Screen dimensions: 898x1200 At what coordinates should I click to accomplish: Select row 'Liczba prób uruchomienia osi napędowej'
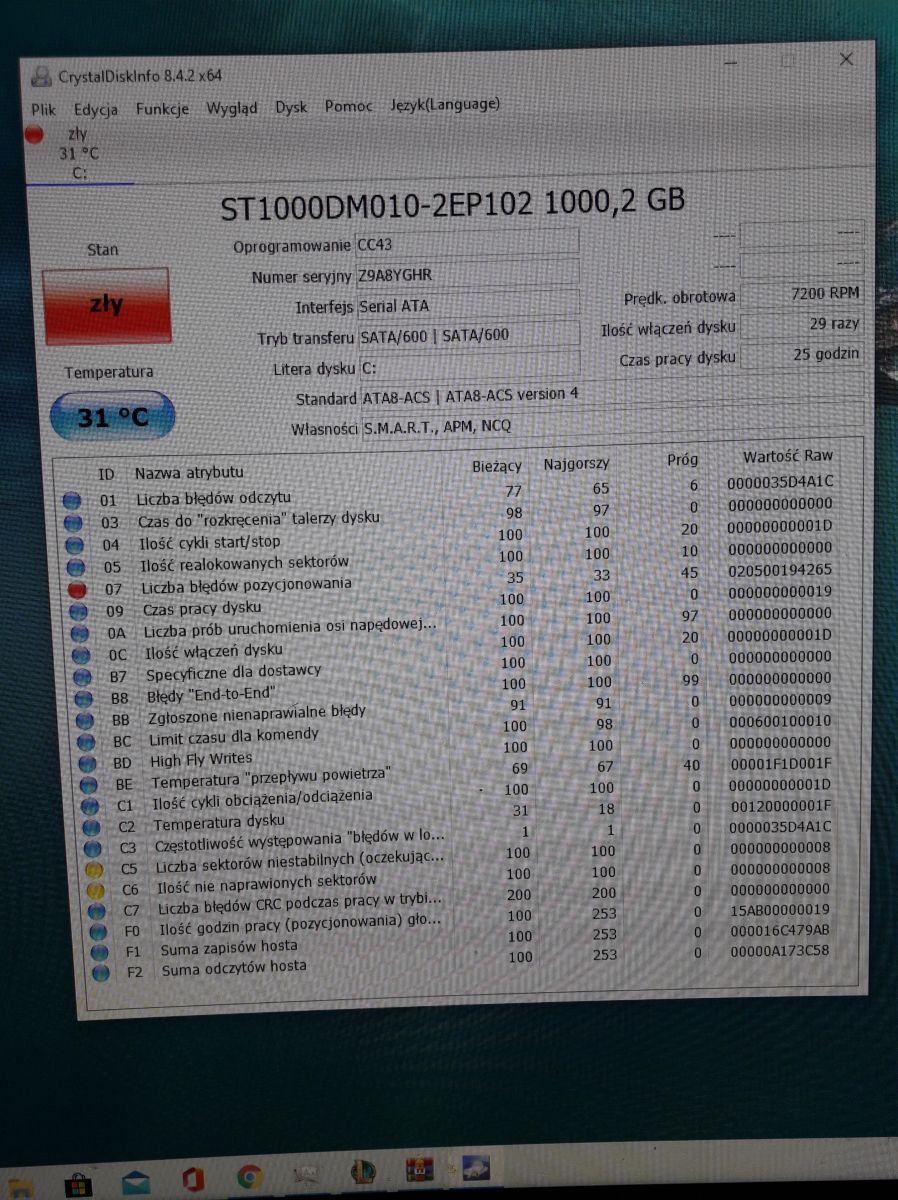click(454, 625)
